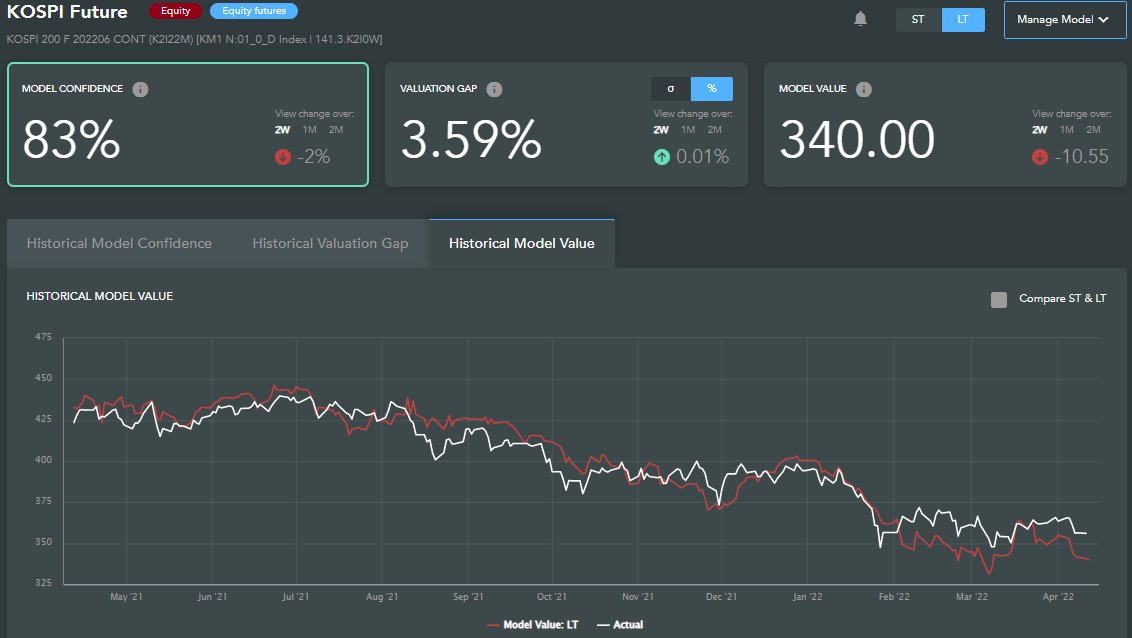Click the 400 y-axis label
Viewport: 1132px width, 638px height.
pos(43,460)
